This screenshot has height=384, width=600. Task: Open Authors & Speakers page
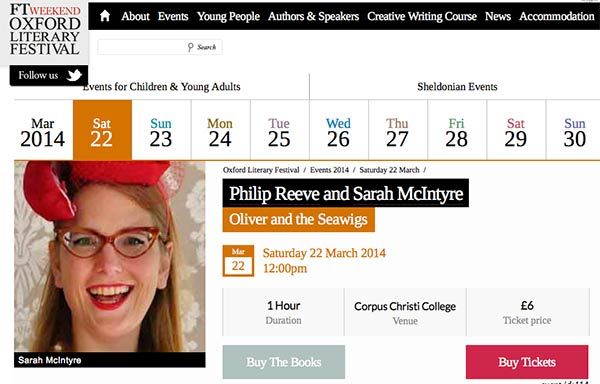[313, 16]
